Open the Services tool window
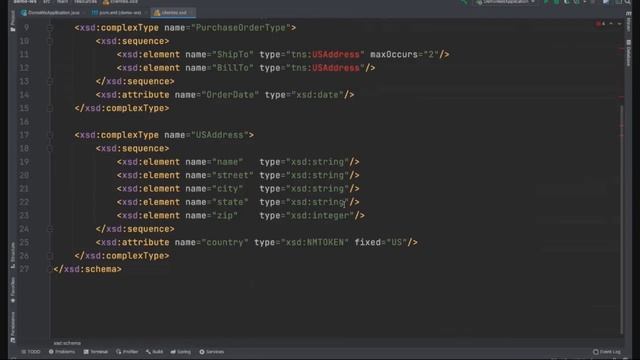Viewport: 640px width, 360px height. 212,351
